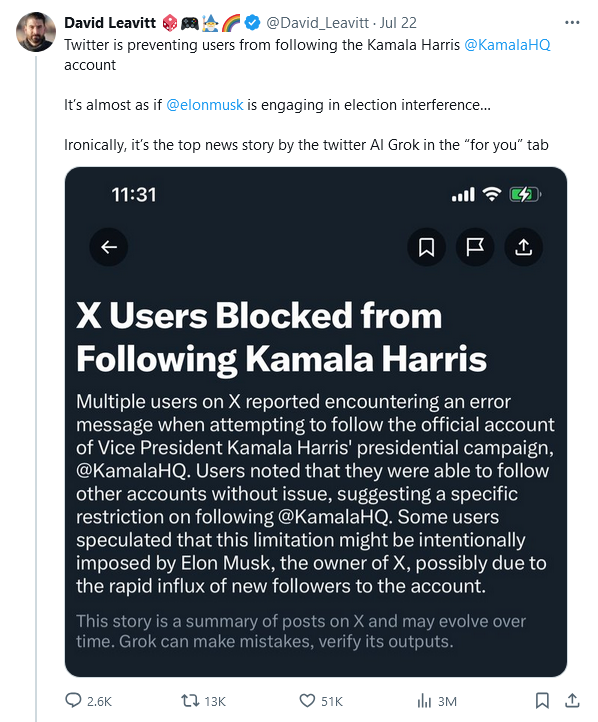Tap the bookmark icon inside the Grok story
Viewport: 598px width, 722px height.
point(426,247)
